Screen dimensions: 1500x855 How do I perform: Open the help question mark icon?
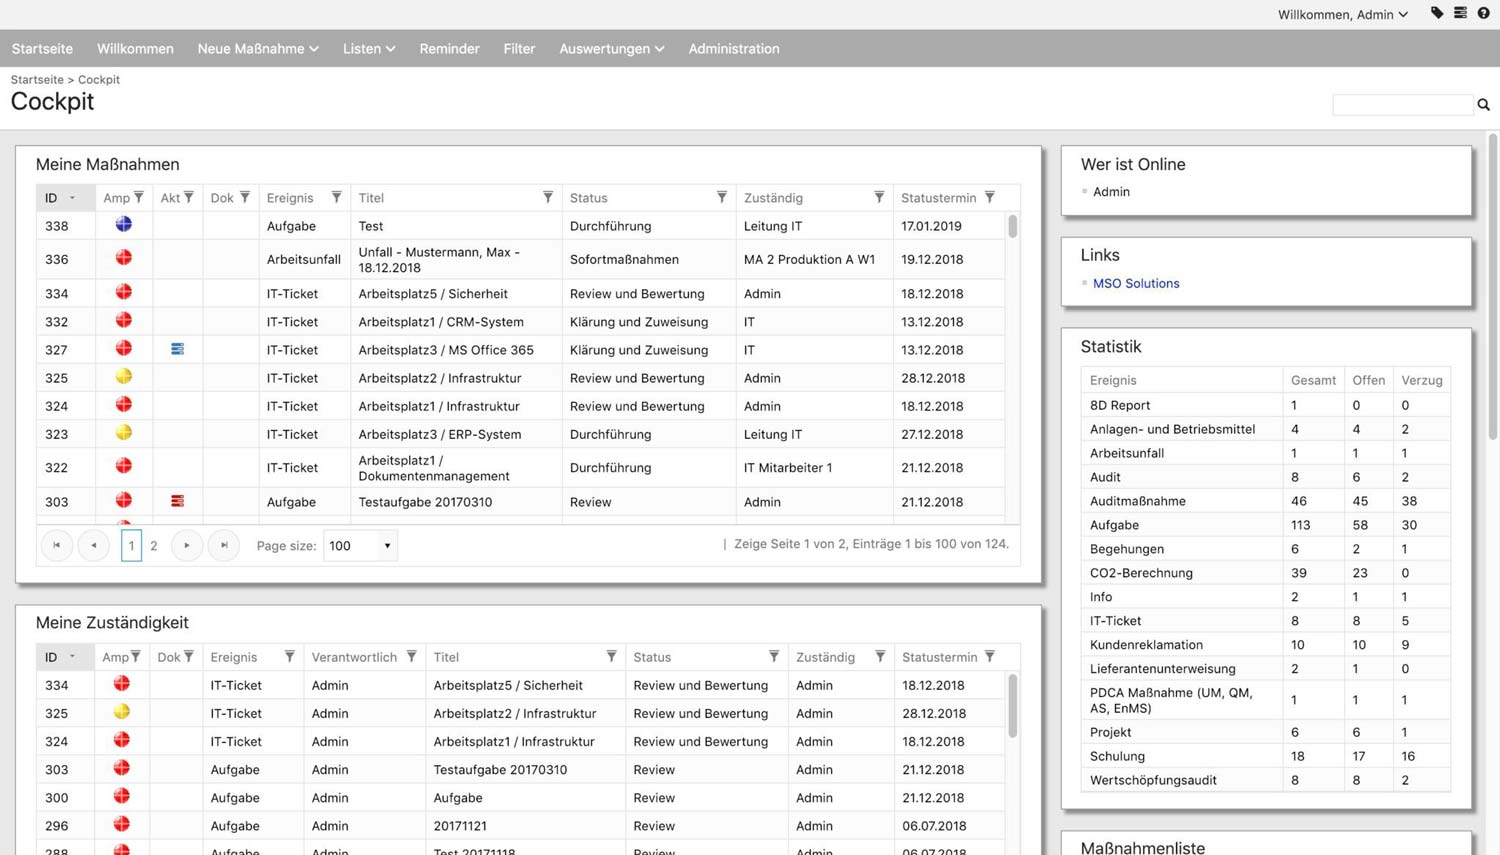point(1483,13)
